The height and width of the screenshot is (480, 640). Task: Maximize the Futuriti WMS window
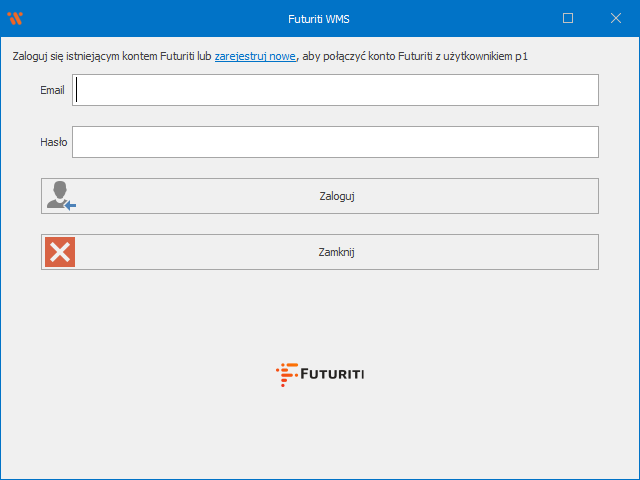point(568,18)
